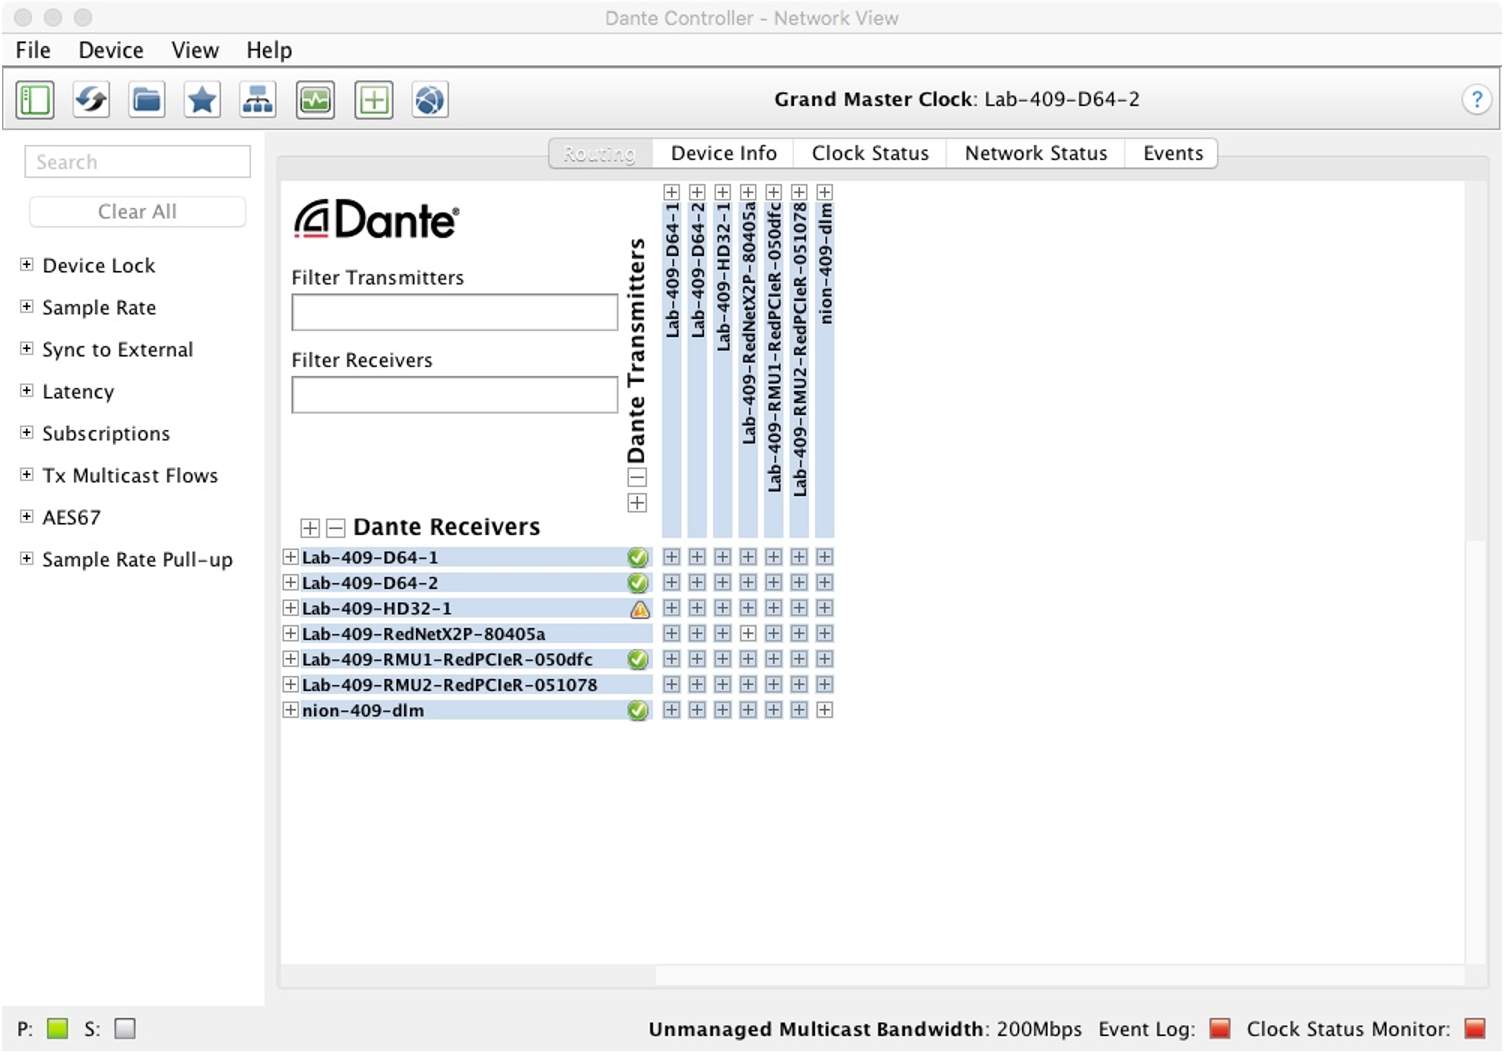Open the help question mark icon

(1476, 99)
